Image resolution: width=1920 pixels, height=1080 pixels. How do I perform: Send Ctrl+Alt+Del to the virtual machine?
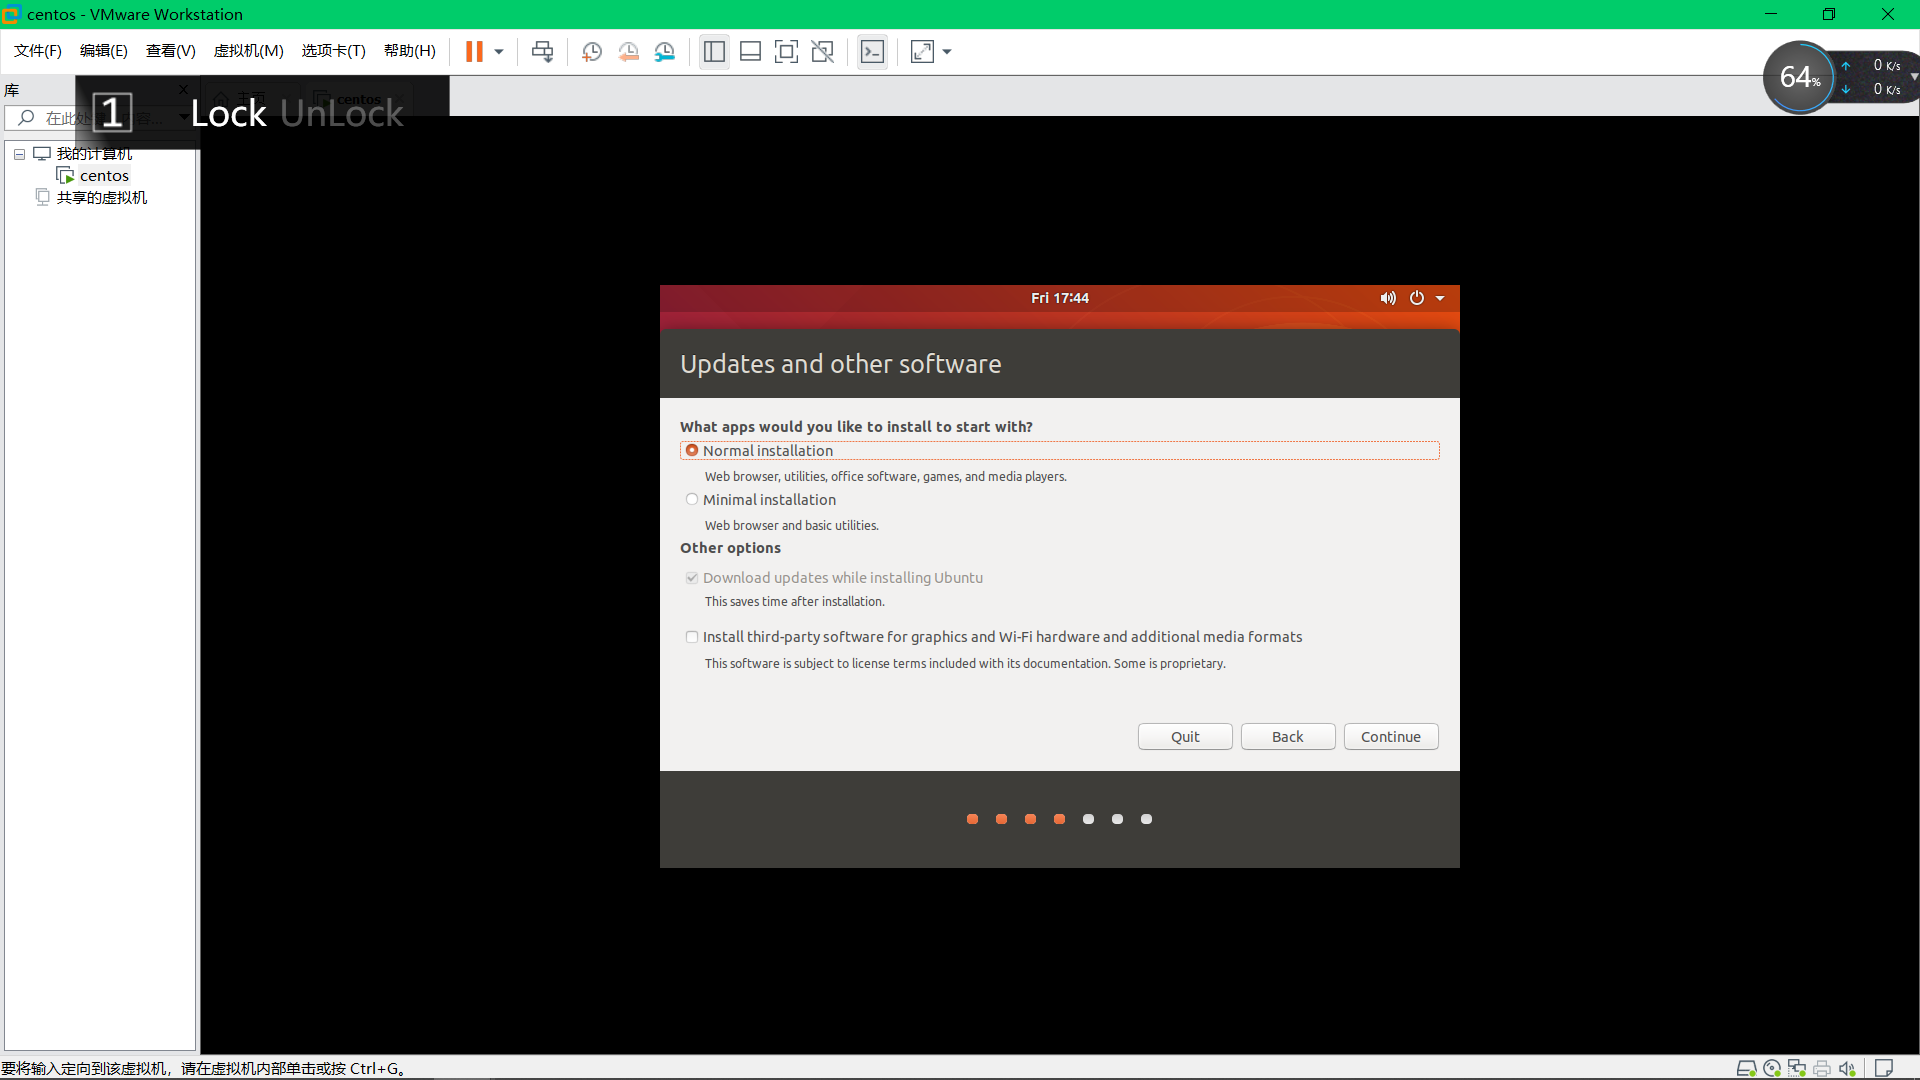[542, 52]
